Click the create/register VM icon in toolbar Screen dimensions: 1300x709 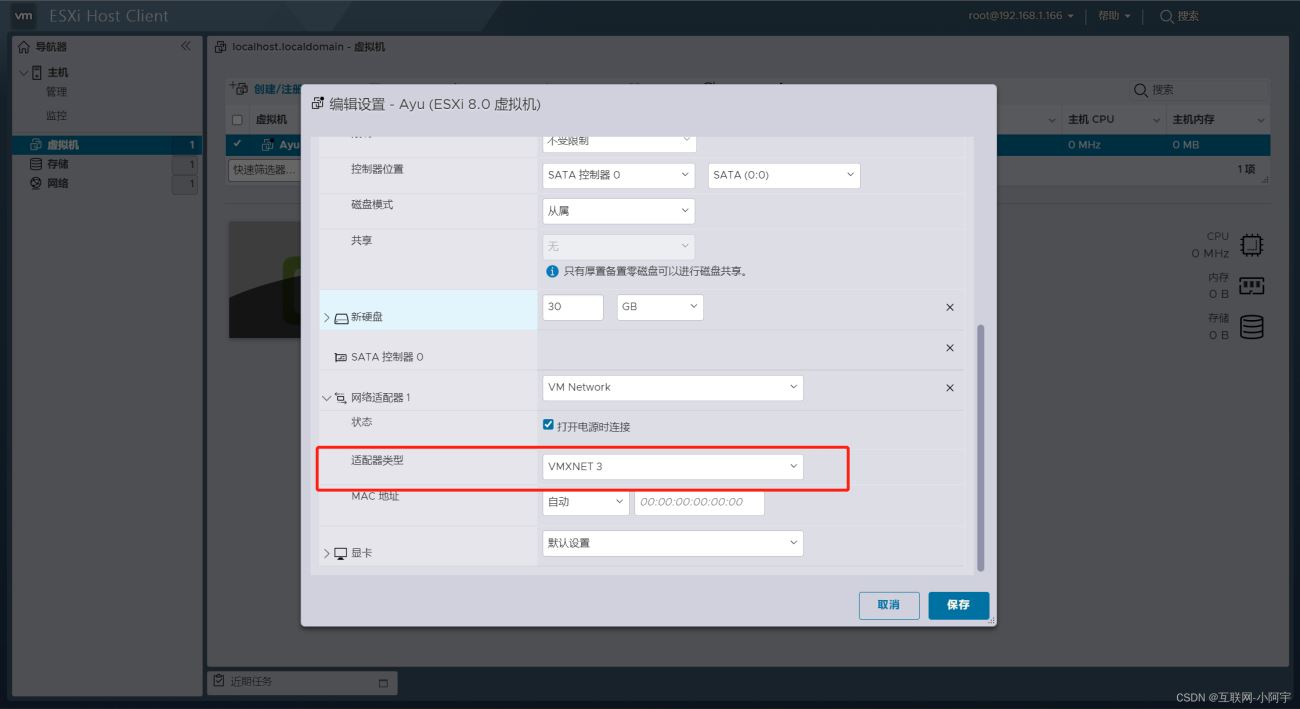239,88
